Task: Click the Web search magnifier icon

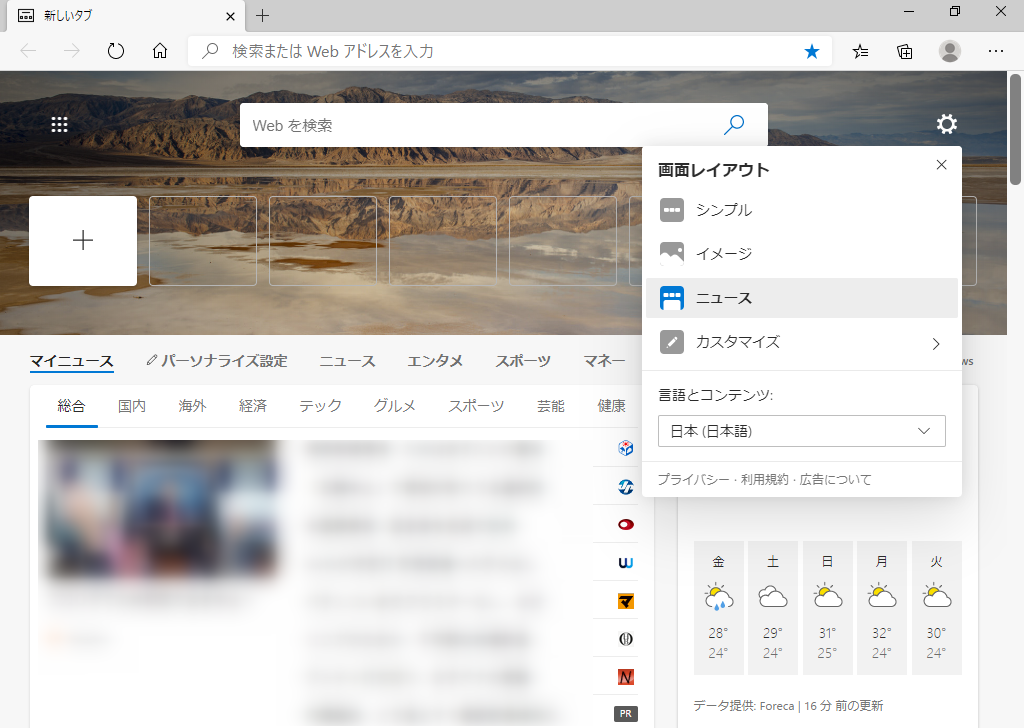Action: [x=734, y=125]
